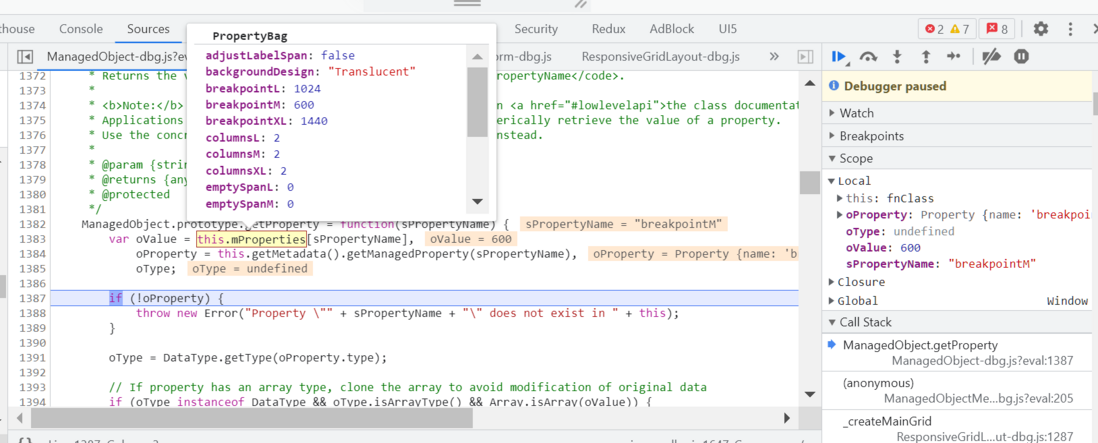This screenshot has height=443, width=1098.
Task: Click the emptySpanL: 0 popup entry
Action: click(x=249, y=188)
